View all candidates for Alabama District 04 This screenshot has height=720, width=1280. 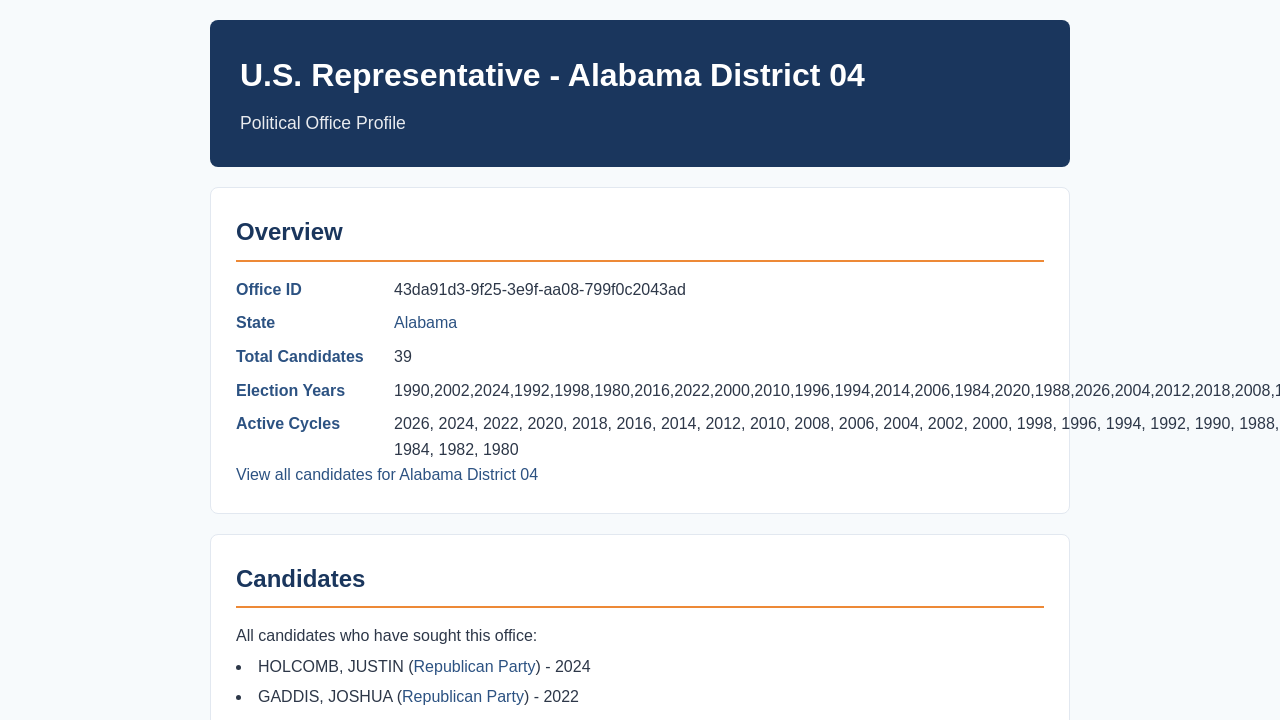tap(387, 475)
